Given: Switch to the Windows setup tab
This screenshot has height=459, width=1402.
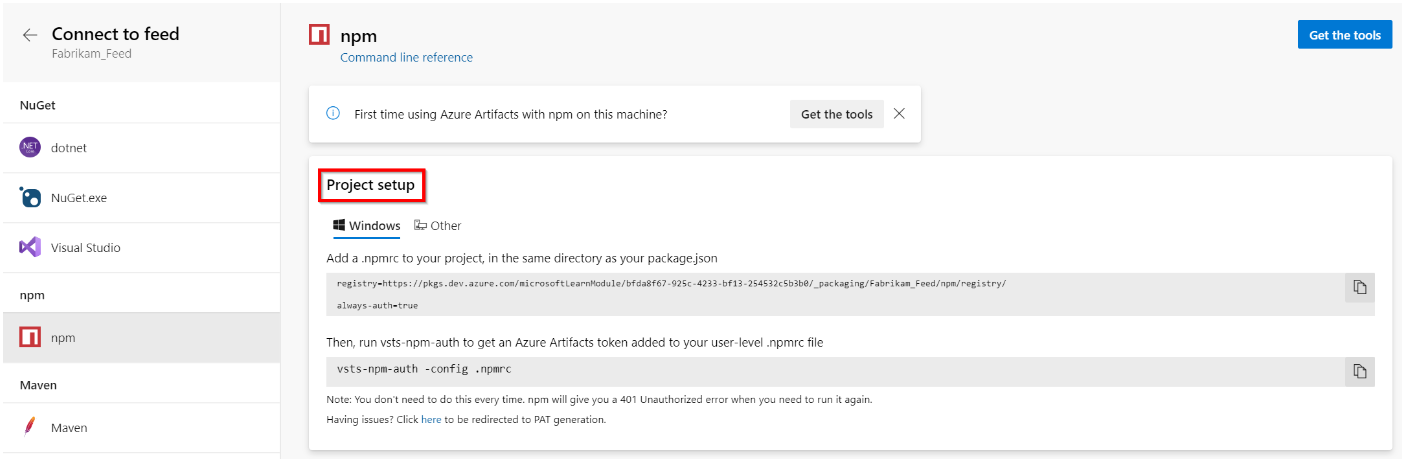Looking at the screenshot, I should [366, 226].
